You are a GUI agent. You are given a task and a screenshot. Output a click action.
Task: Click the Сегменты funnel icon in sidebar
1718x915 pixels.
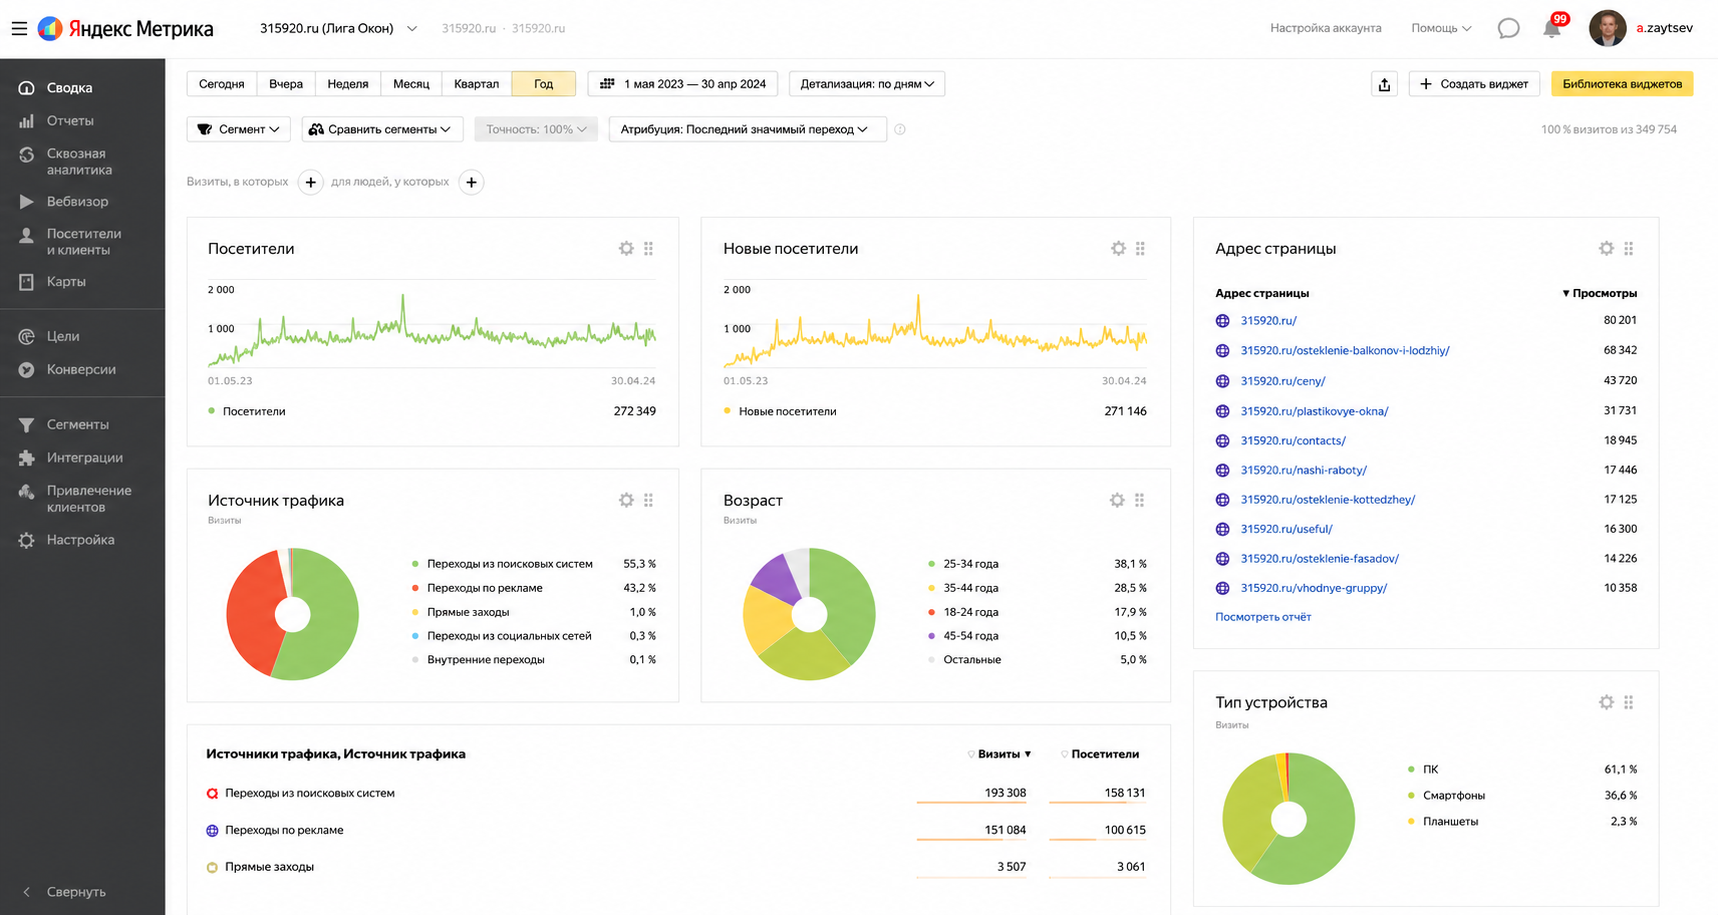coord(26,425)
